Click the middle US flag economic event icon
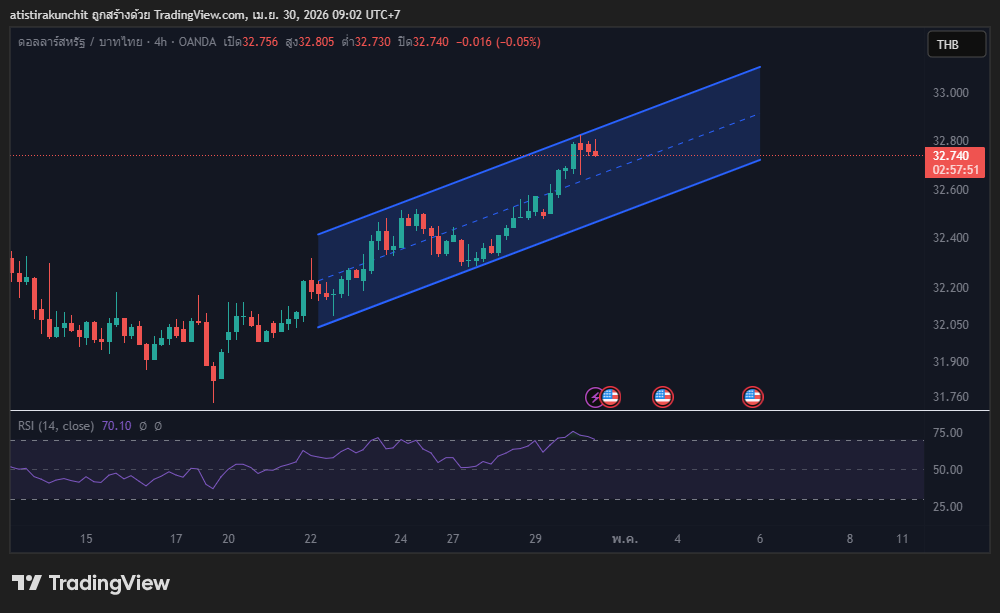Viewport: 1000px width, 613px height. click(x=662, y=397)
